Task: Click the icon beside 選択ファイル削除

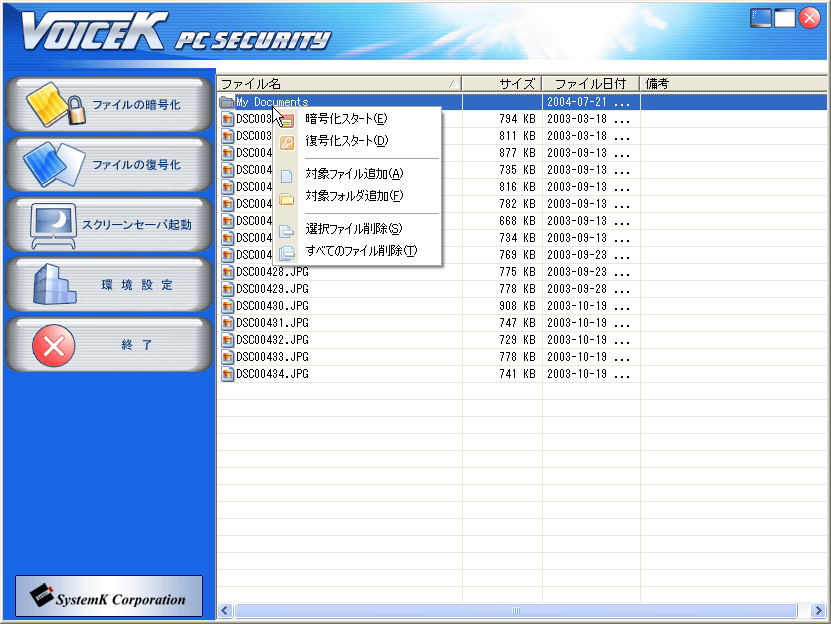Action: coord(286,231)
